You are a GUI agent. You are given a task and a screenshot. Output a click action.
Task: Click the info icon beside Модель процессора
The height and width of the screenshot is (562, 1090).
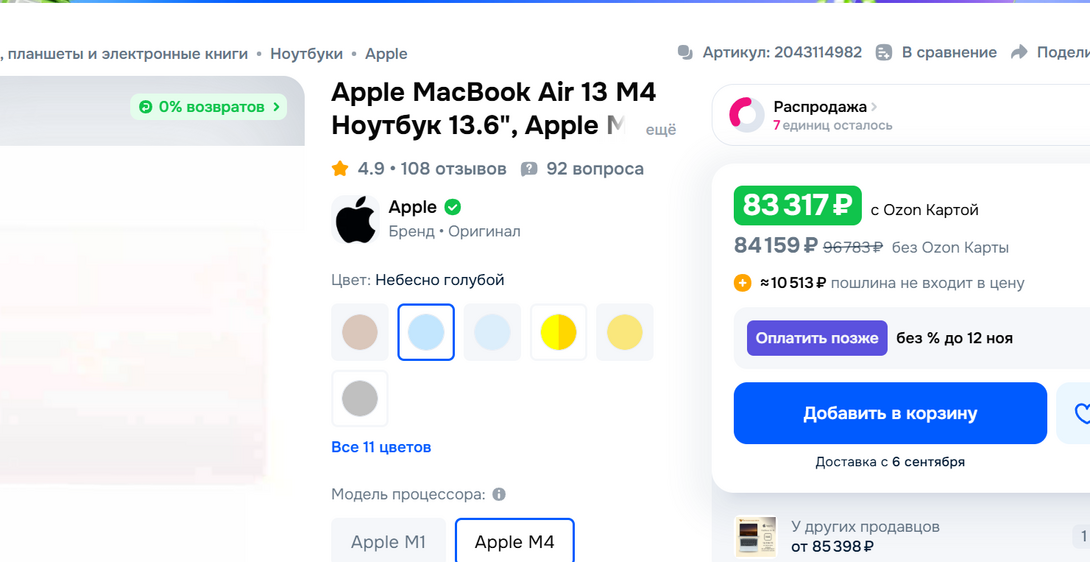(x=499, y=494)
